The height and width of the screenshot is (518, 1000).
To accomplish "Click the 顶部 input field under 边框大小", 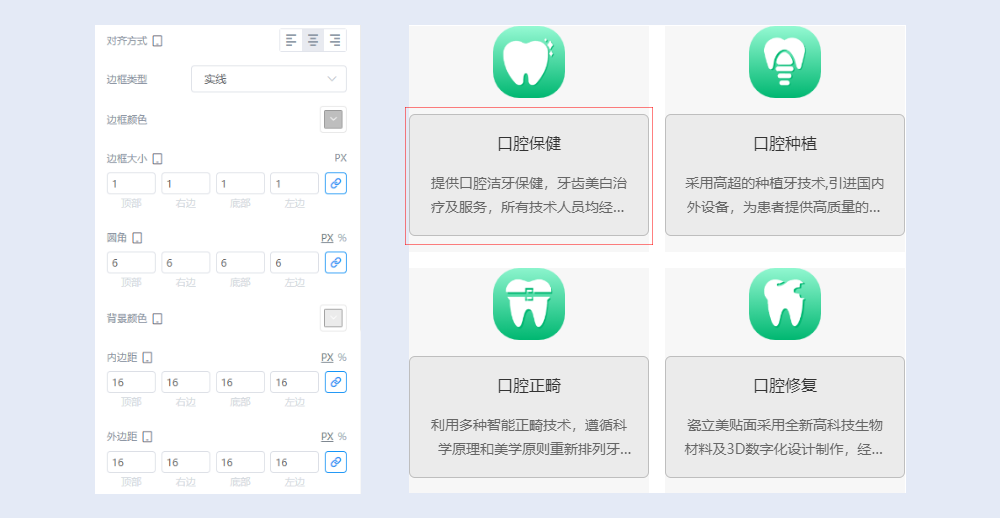I will click(131, 183).
